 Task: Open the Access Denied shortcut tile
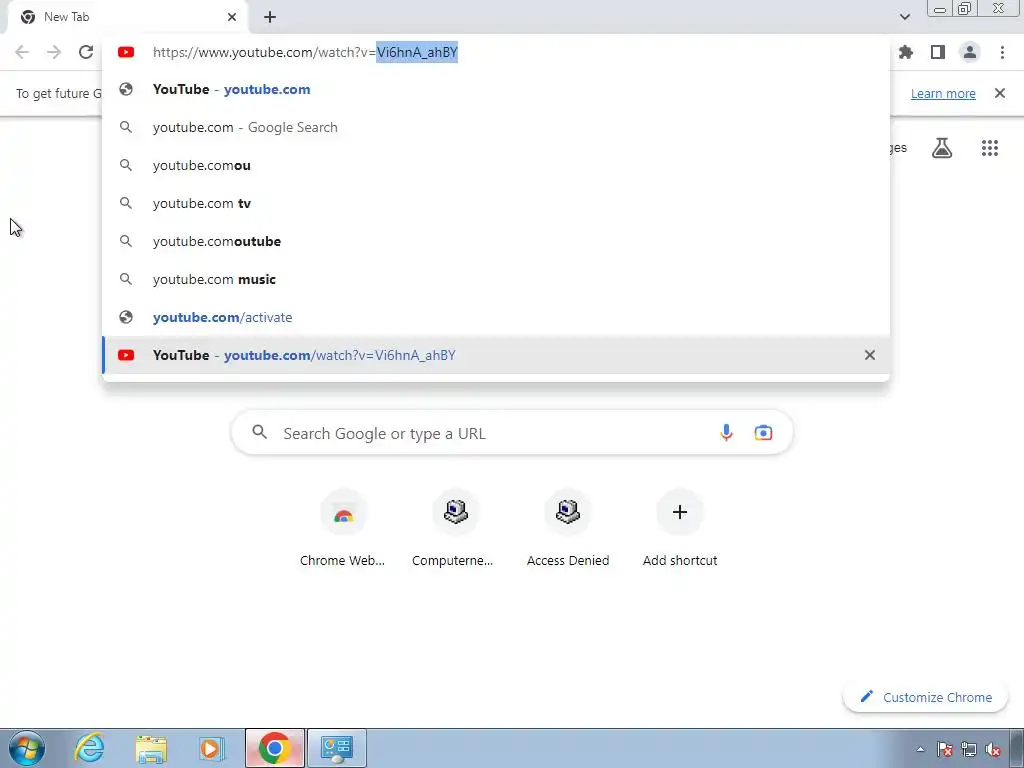point(568,528)
